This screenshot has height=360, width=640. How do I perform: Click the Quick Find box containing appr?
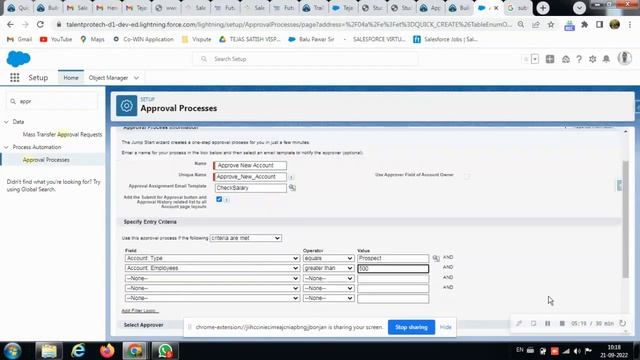click(x=52, y=101)
